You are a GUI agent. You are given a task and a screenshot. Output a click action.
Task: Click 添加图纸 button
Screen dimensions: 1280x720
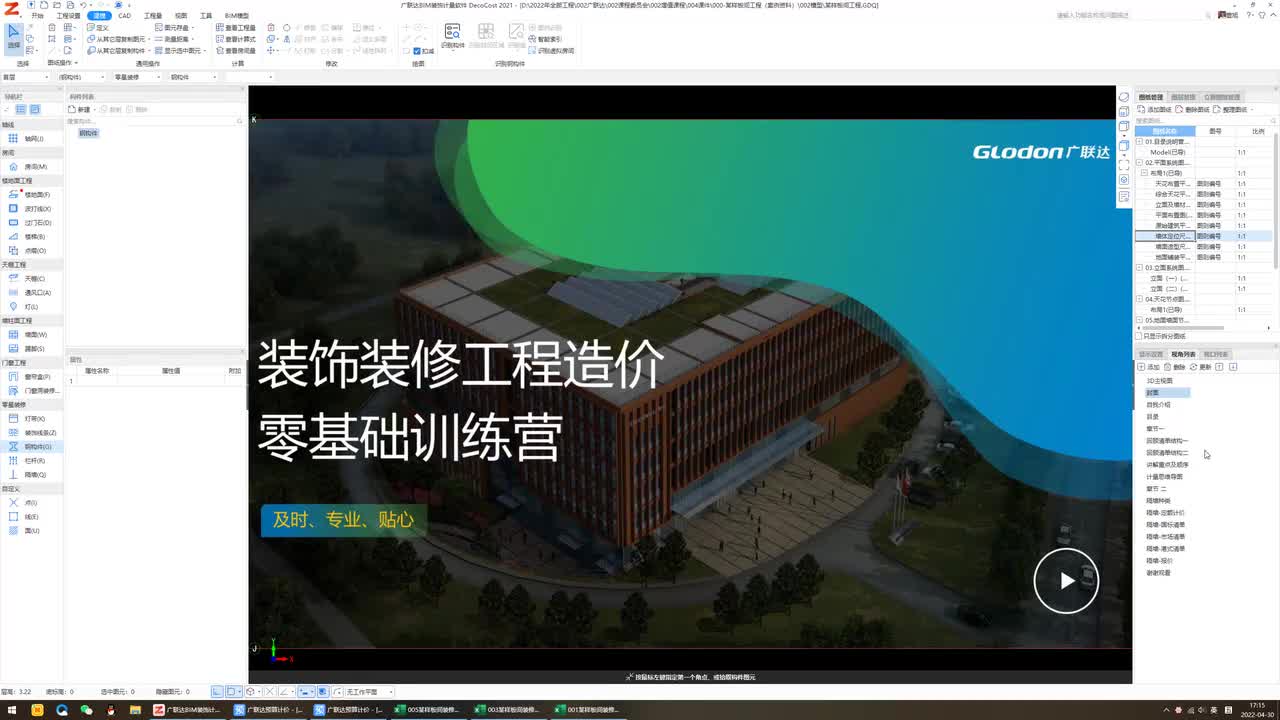(1156, 109)
